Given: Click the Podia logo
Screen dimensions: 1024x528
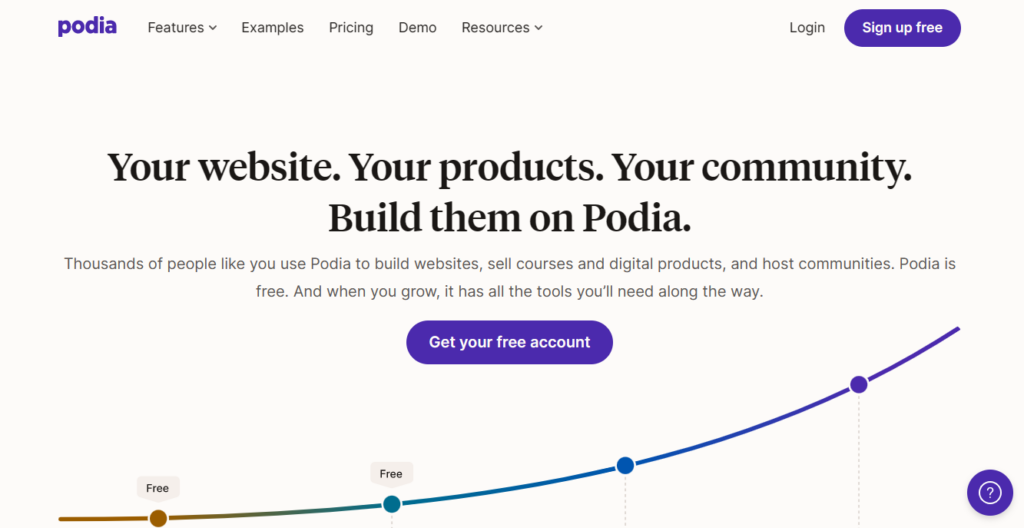Looking at the screenshot, I should [87, 27].
